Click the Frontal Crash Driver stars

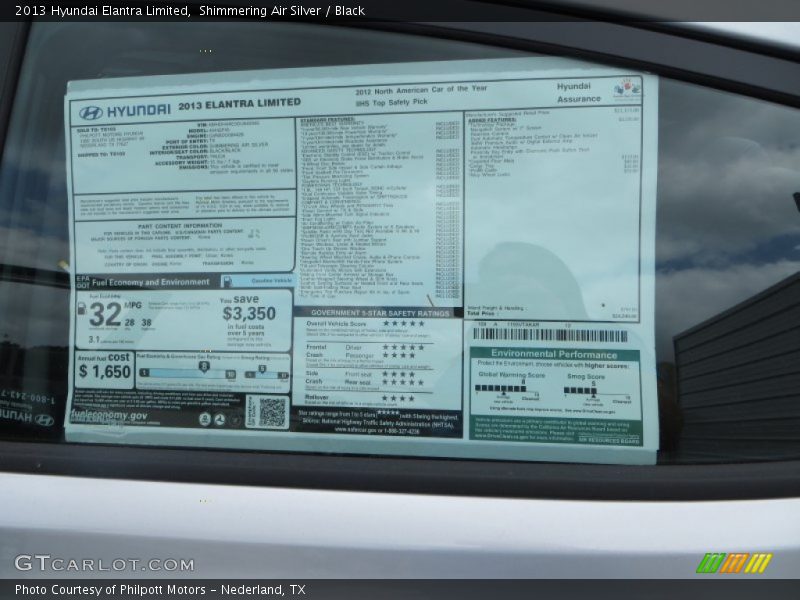click(x=404, y=347)
